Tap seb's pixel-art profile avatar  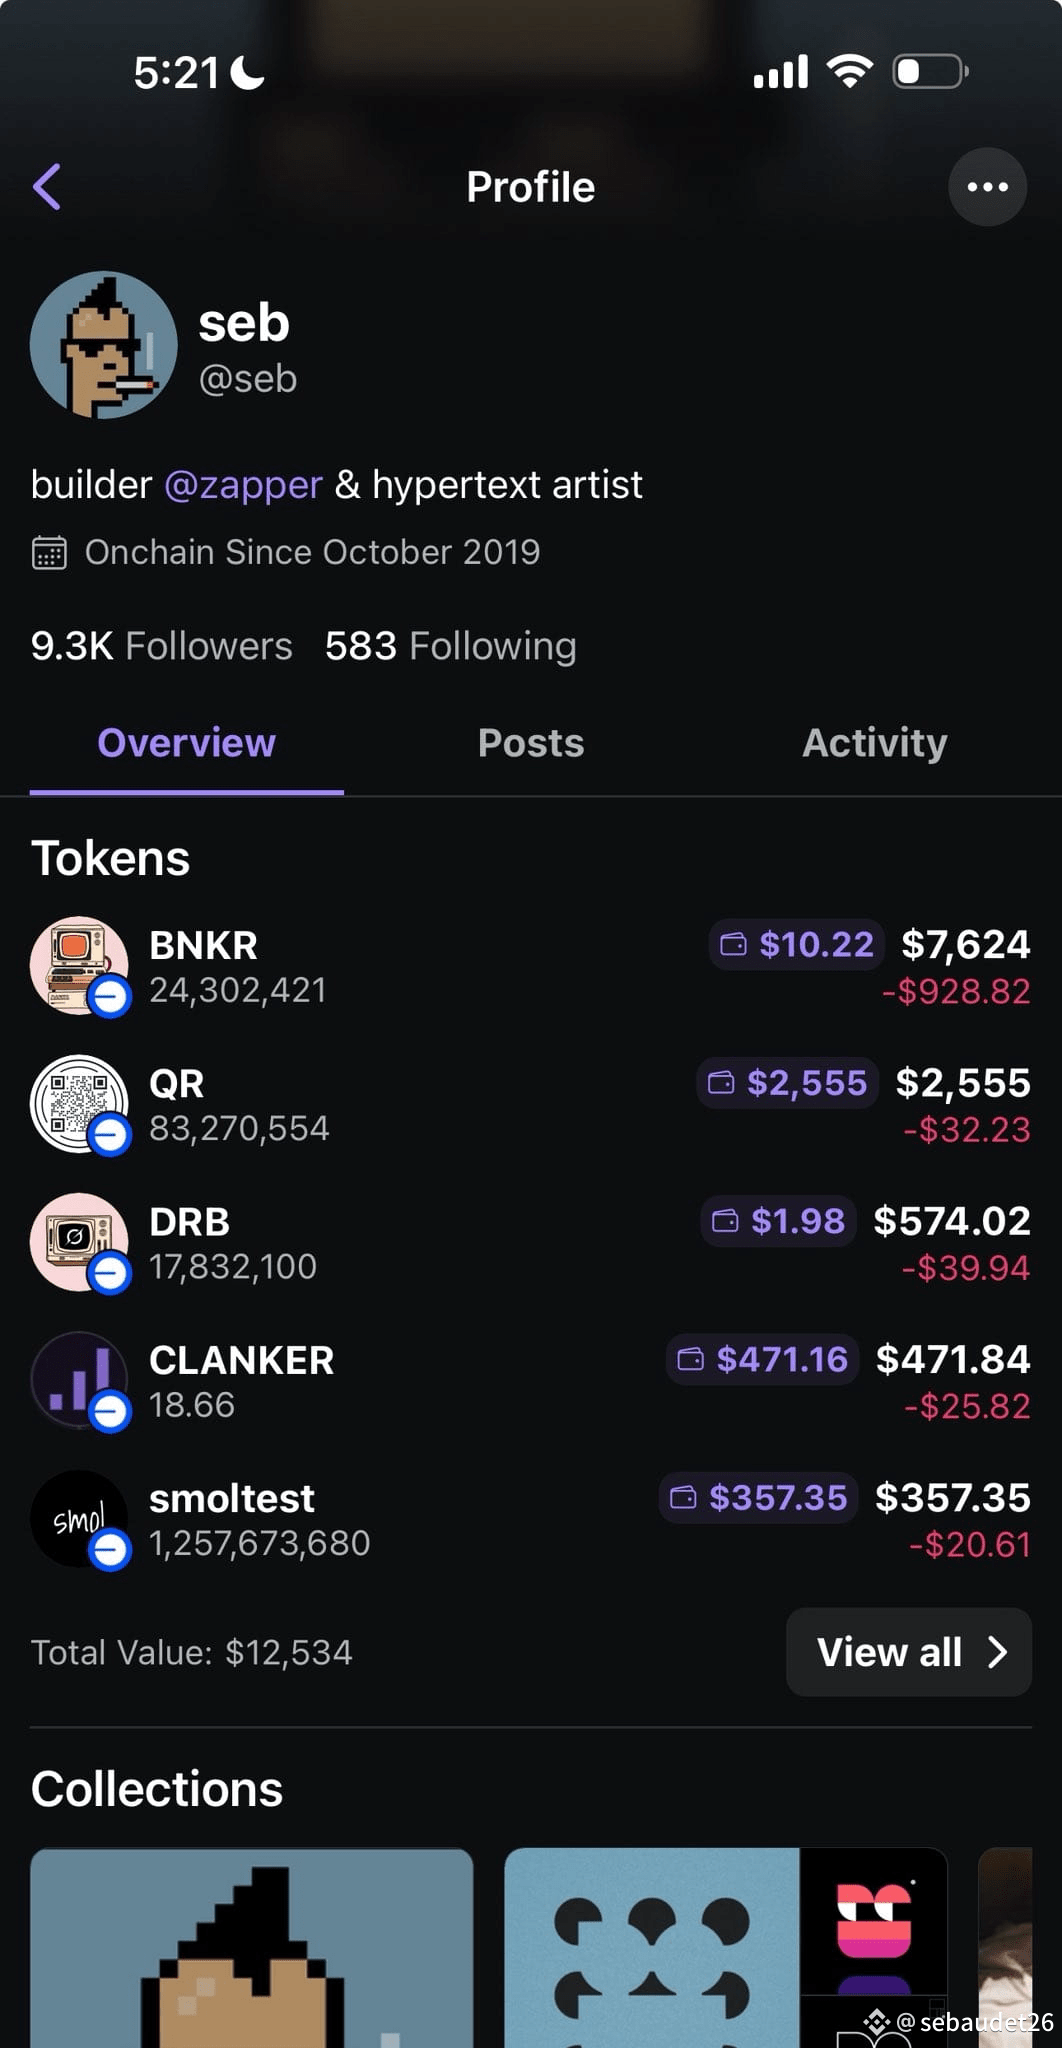click(104, 345)
